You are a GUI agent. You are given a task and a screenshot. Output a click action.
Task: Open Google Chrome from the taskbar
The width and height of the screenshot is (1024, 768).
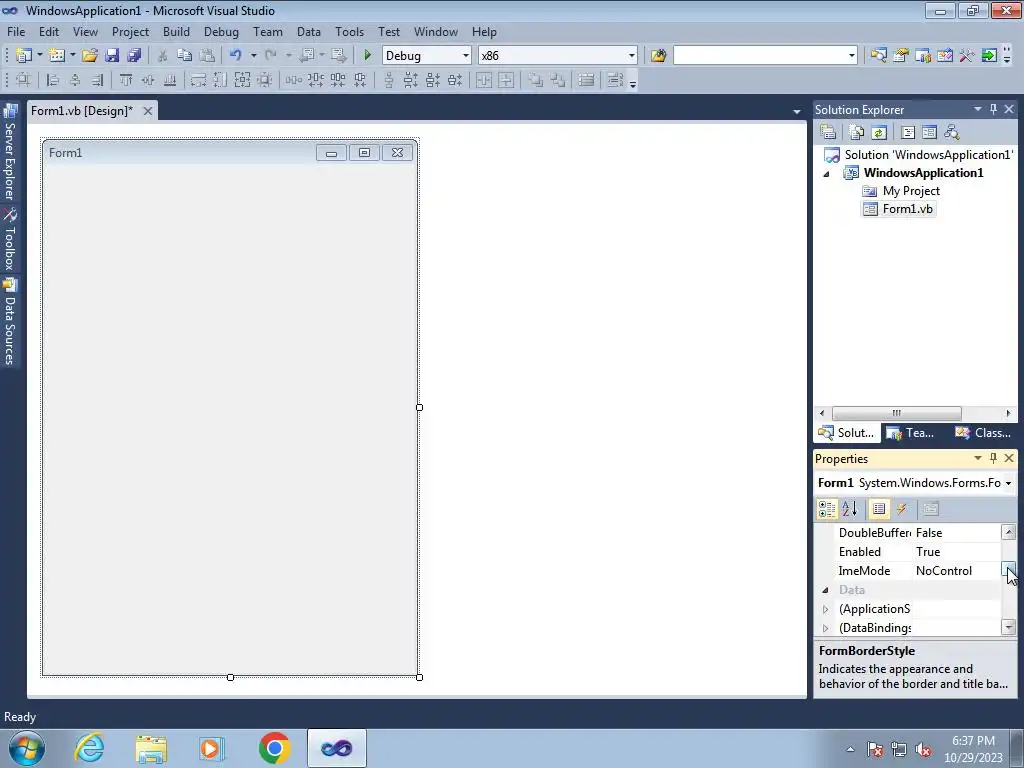point(275,748)
